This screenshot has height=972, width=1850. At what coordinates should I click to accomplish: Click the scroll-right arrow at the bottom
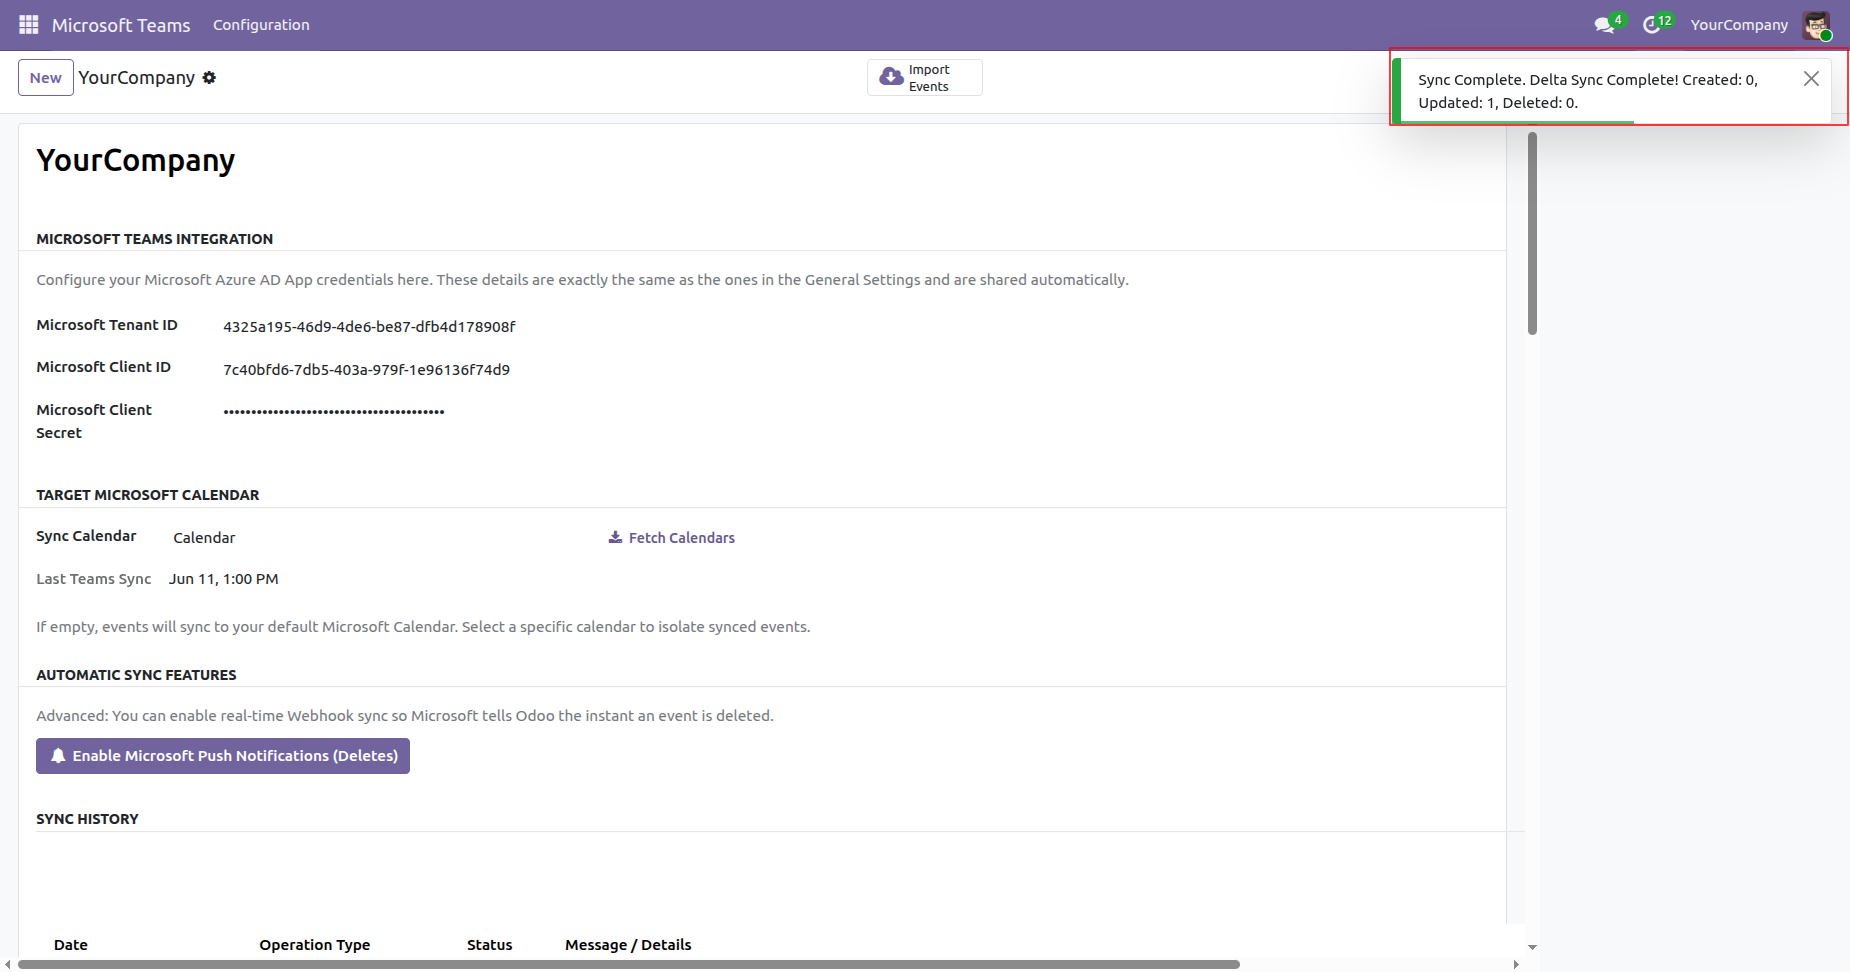pyautogui.click(x=1516, y=965)
